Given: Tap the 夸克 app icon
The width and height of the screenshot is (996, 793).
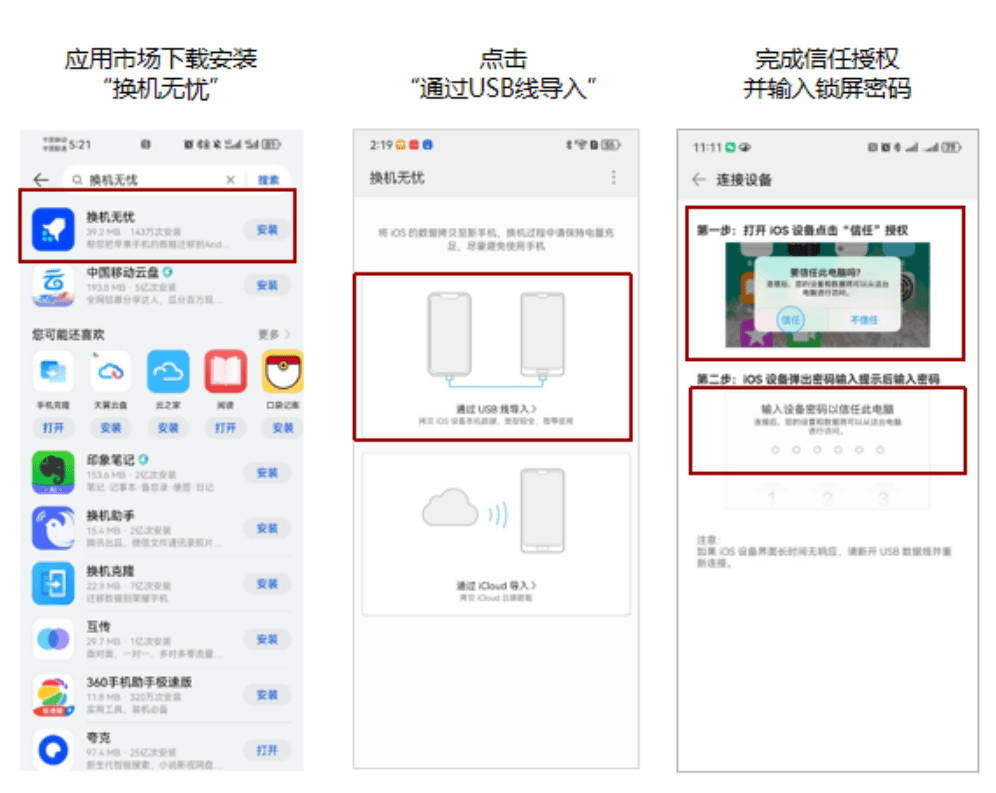Looking at the screenshot, I should [x=53, y=750].
